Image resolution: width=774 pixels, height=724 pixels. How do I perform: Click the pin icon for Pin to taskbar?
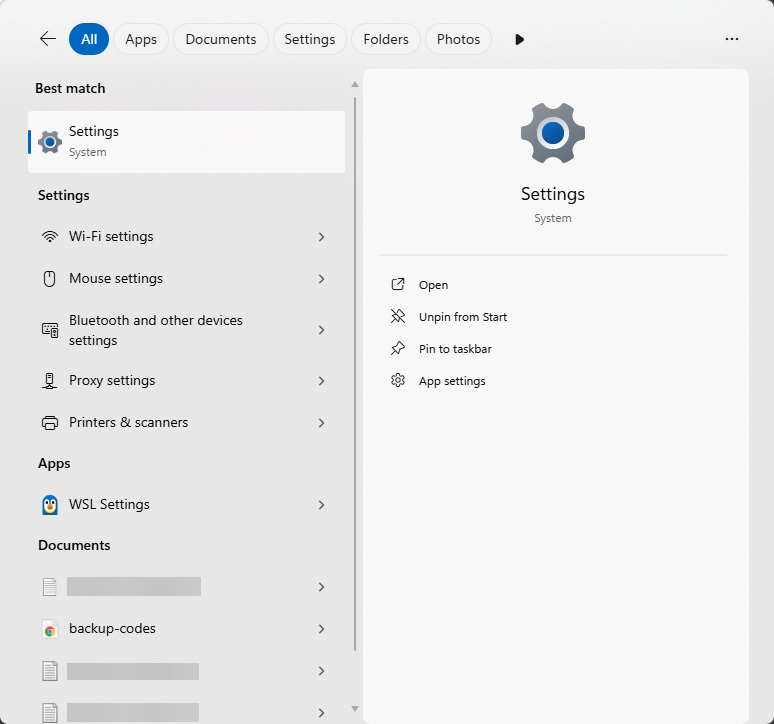398,348
